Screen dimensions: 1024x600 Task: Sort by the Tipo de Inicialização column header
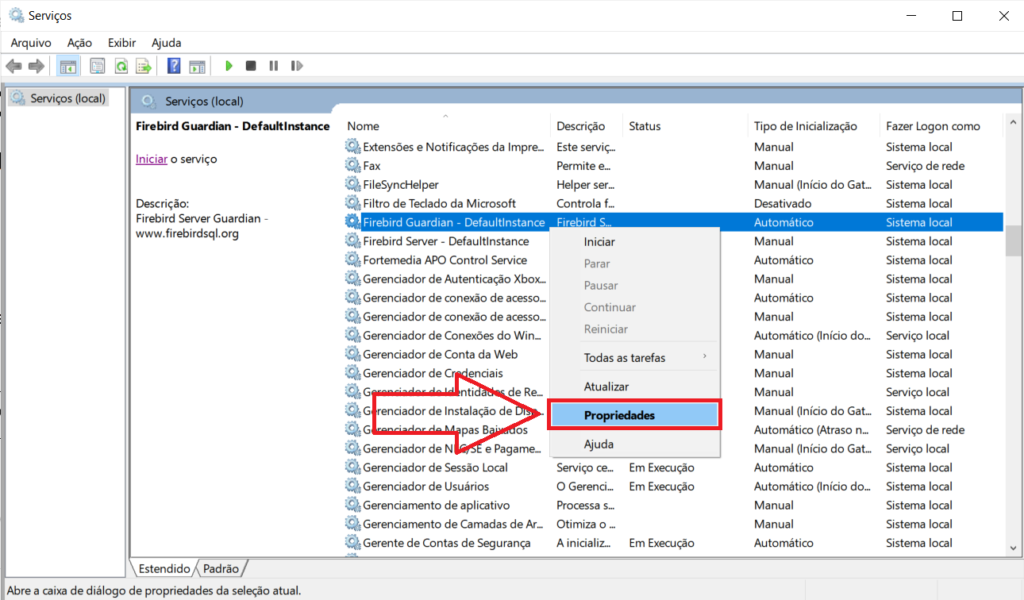(x=805, y=126)
